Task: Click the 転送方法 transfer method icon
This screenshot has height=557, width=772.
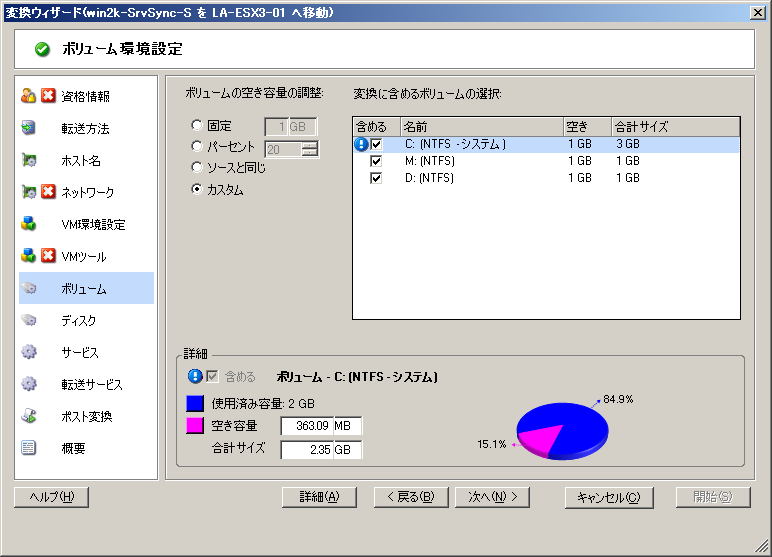Action: [29, 128]
